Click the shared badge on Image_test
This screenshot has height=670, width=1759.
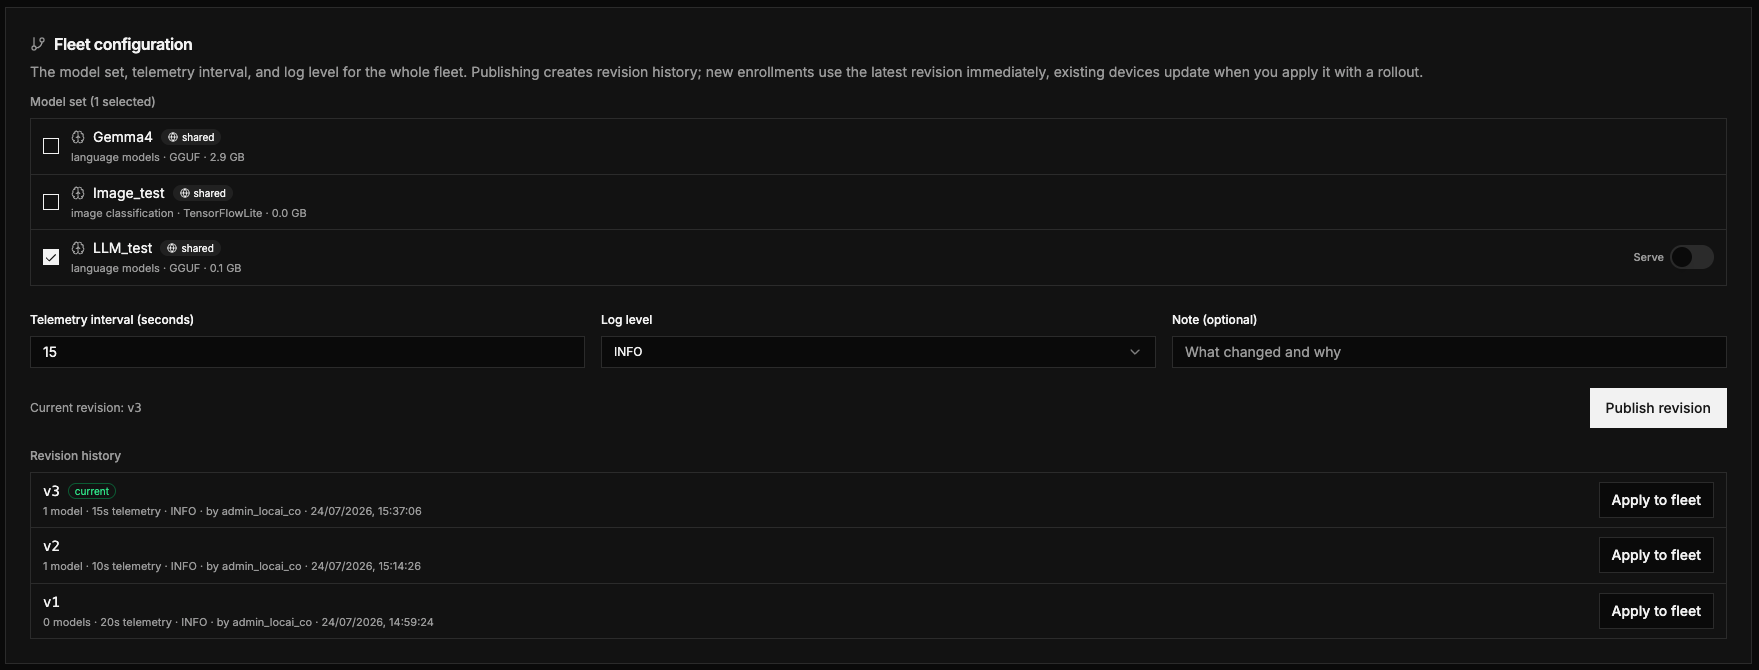tap(203, 193)
